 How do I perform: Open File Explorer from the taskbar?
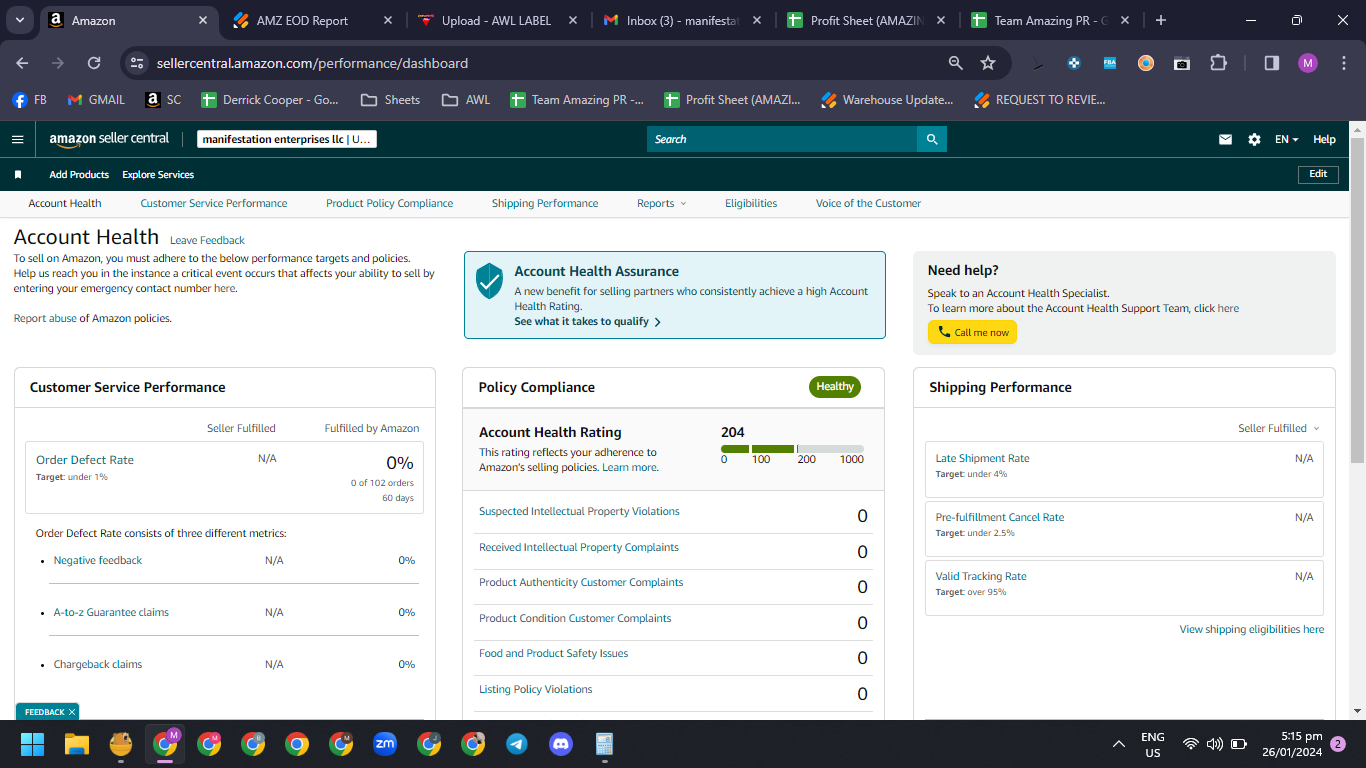click(77, 744)
